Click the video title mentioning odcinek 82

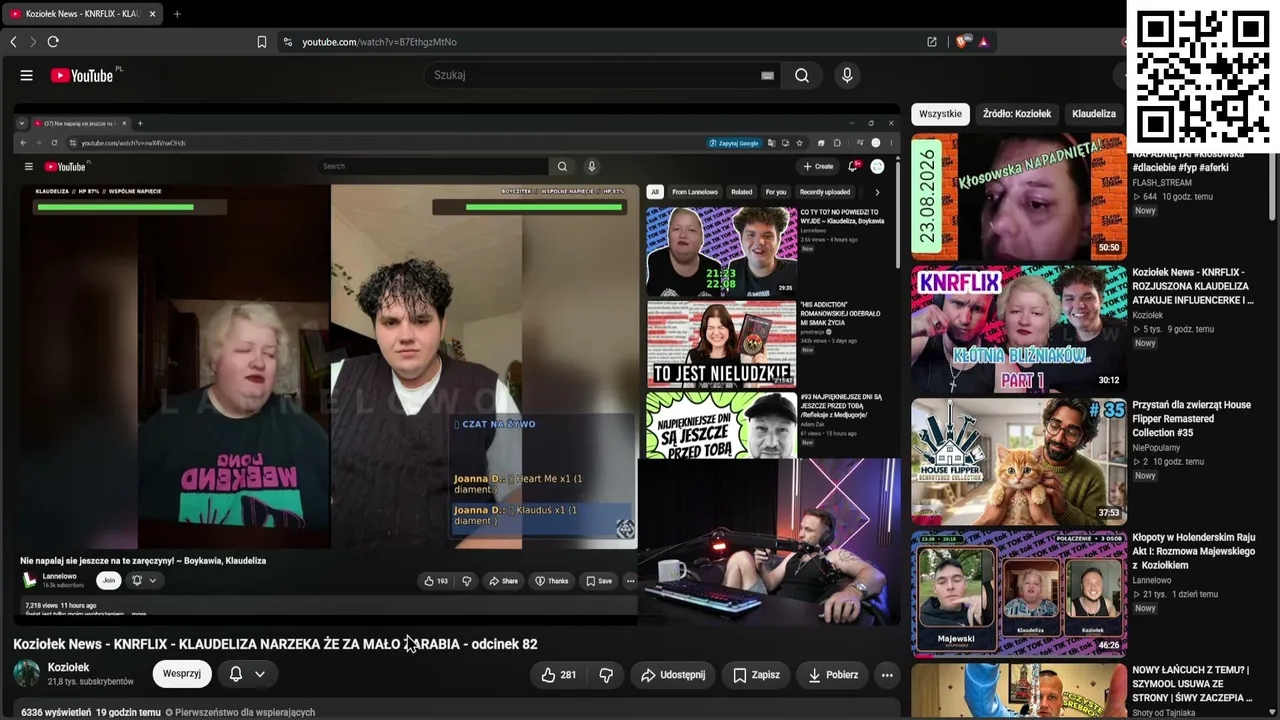(x=275, y=644)
